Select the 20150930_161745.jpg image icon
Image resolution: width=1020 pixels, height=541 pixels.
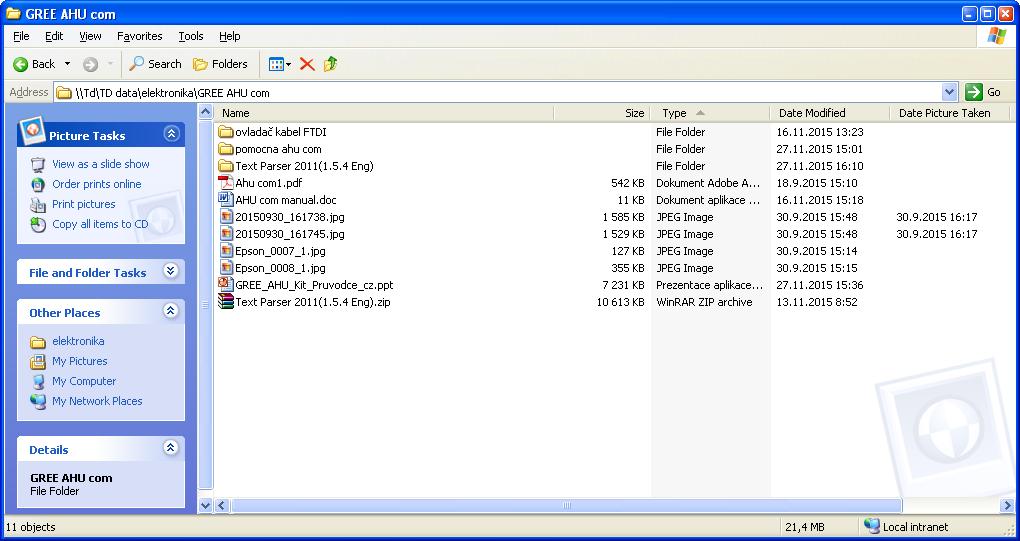[x=226, y=233]
